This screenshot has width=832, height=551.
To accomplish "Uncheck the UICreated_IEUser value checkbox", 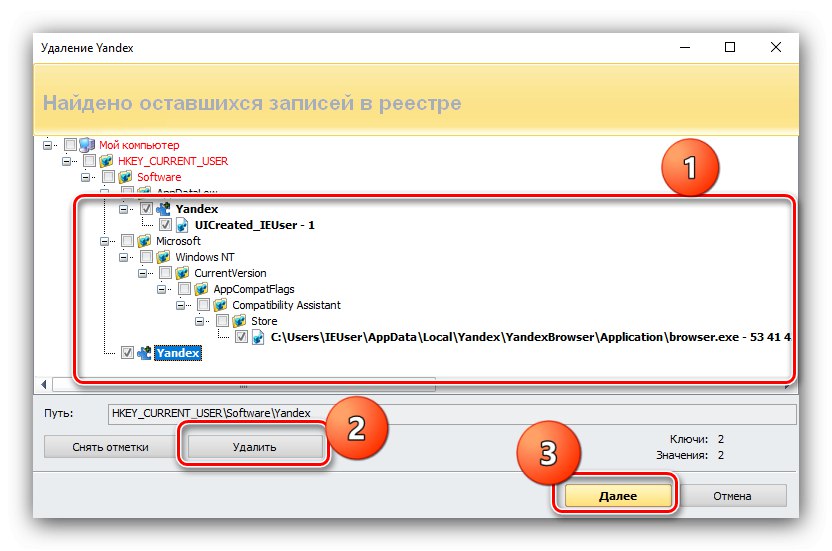I will coord(166,225).
